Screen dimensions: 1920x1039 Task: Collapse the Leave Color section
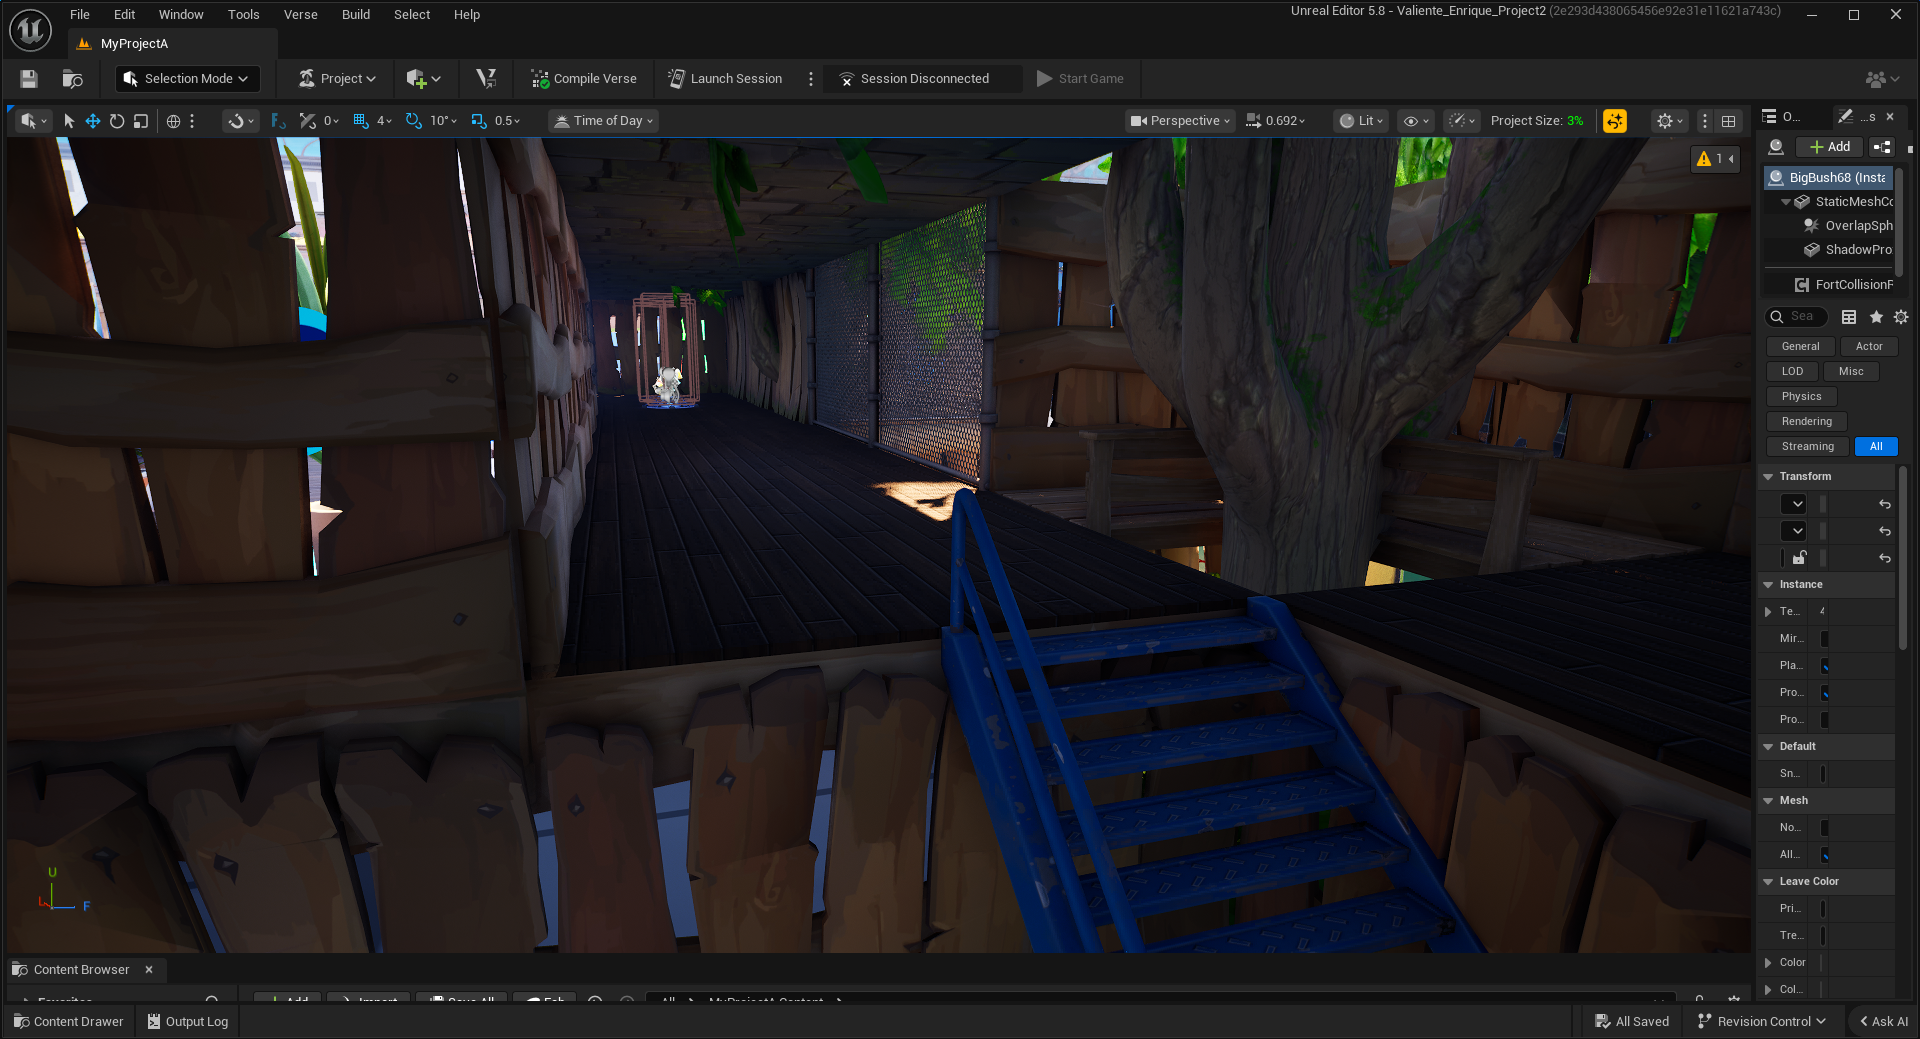pos(1768,882)
